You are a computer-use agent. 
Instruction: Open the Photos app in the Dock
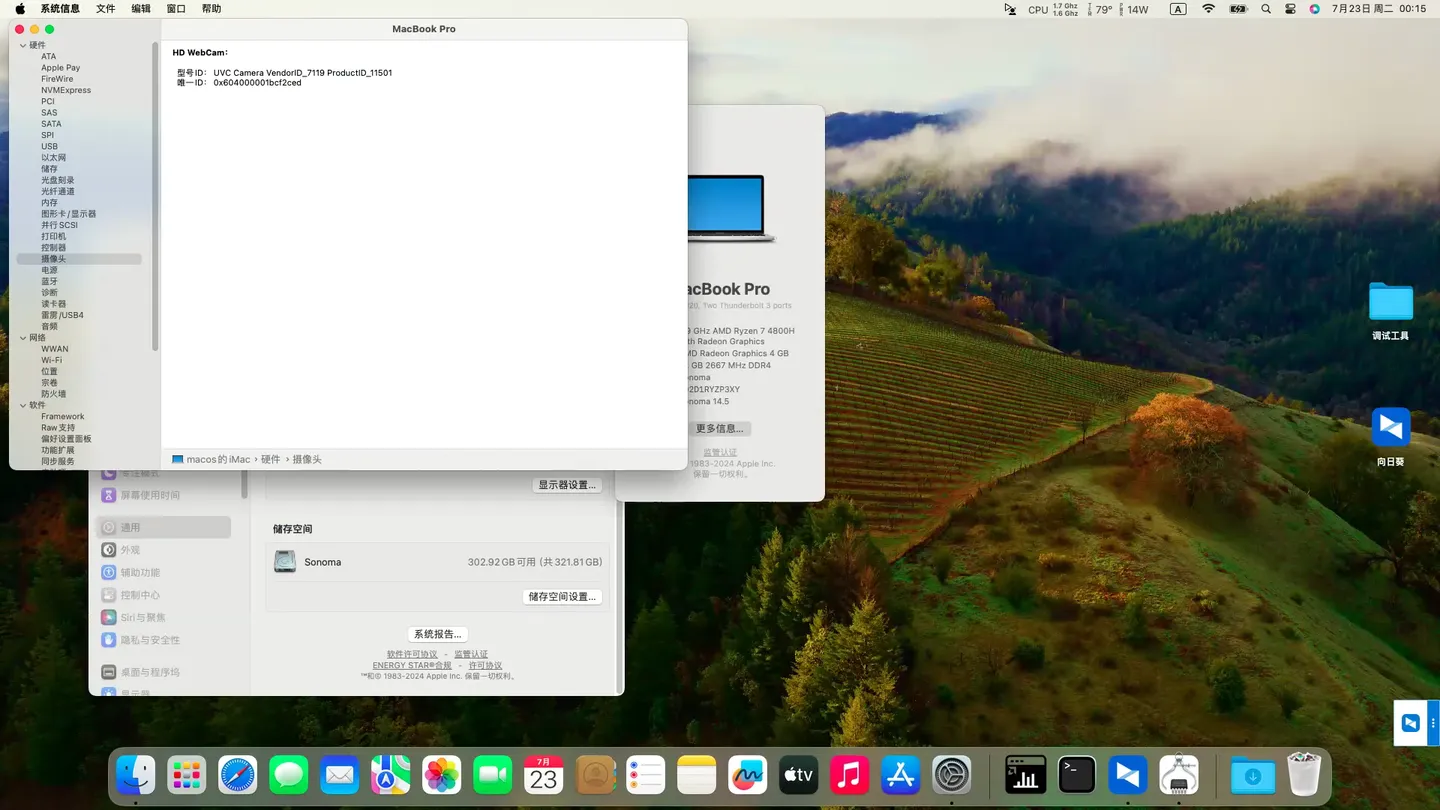[x=441, y=775]
